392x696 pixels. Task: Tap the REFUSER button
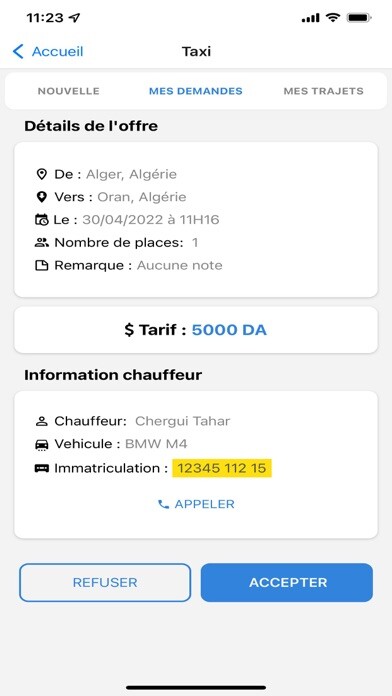pyautogui.click(x=105, y=582)
